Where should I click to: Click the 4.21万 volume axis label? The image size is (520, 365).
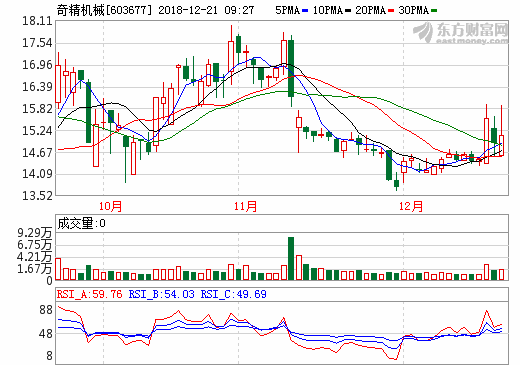(35, 257)
